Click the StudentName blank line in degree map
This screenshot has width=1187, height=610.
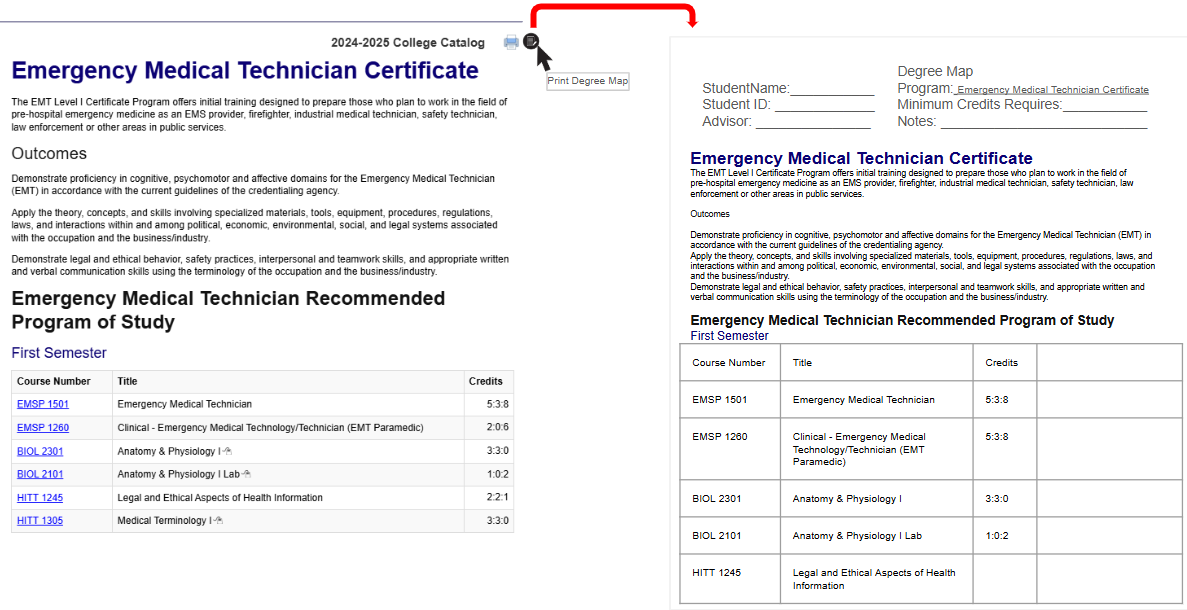[832, 89]
